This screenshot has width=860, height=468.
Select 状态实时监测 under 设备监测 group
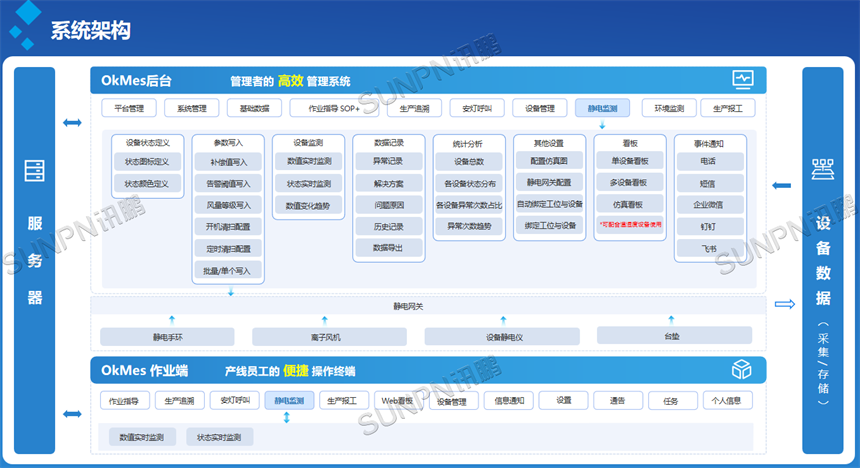309,183
